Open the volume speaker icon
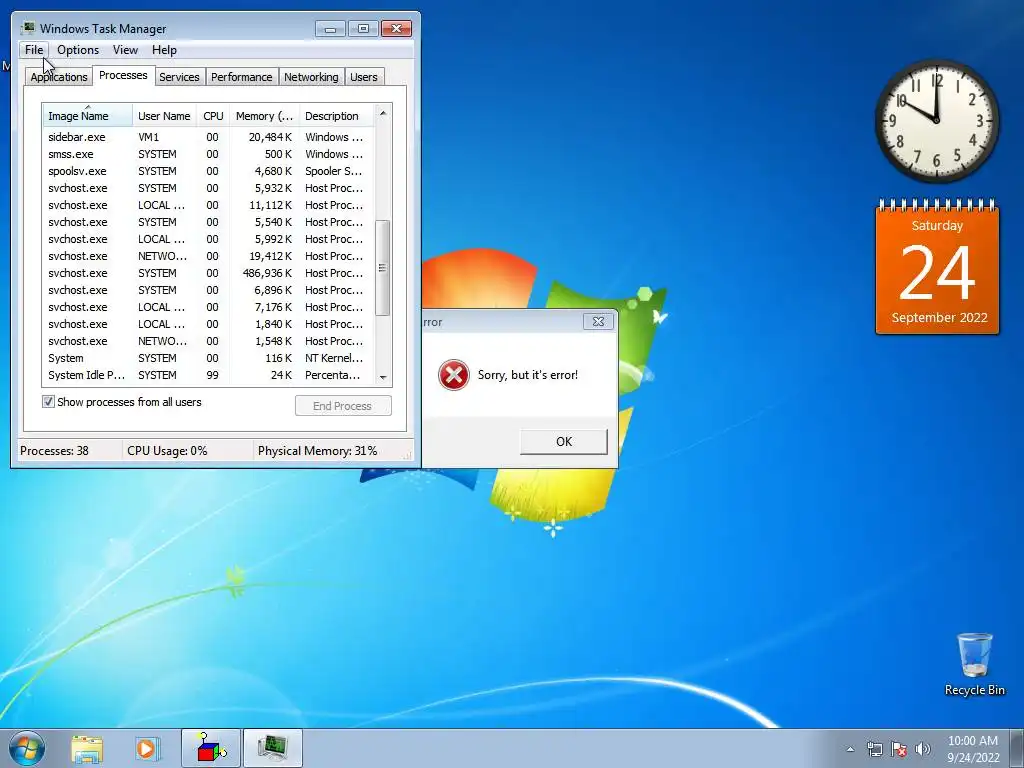The image size is (1024, 768). click(x=923, y=749)
